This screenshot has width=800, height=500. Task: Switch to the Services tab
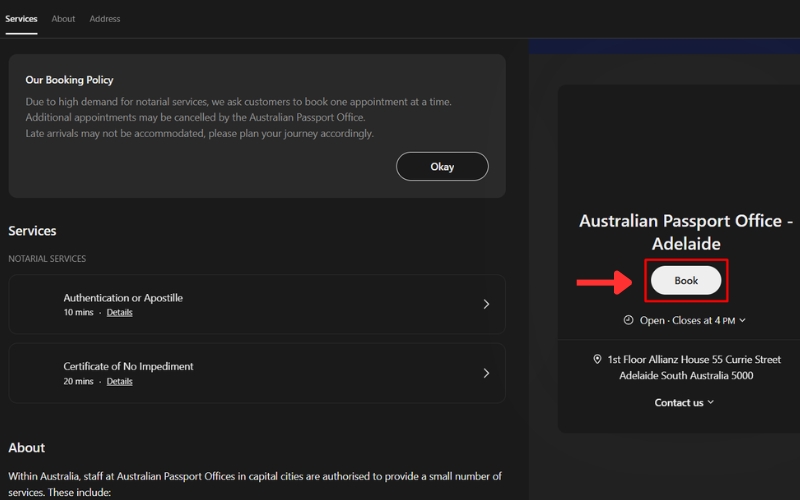click(21, 19)
